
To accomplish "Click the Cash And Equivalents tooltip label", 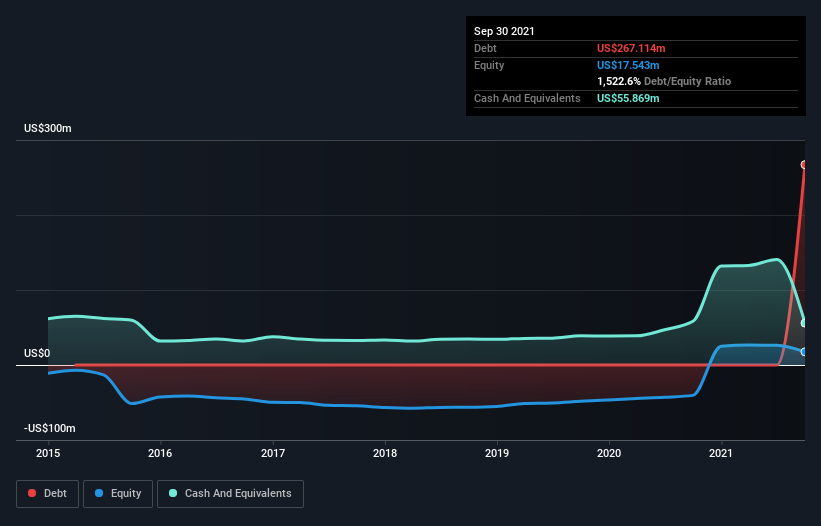I will tap(527, 98).
